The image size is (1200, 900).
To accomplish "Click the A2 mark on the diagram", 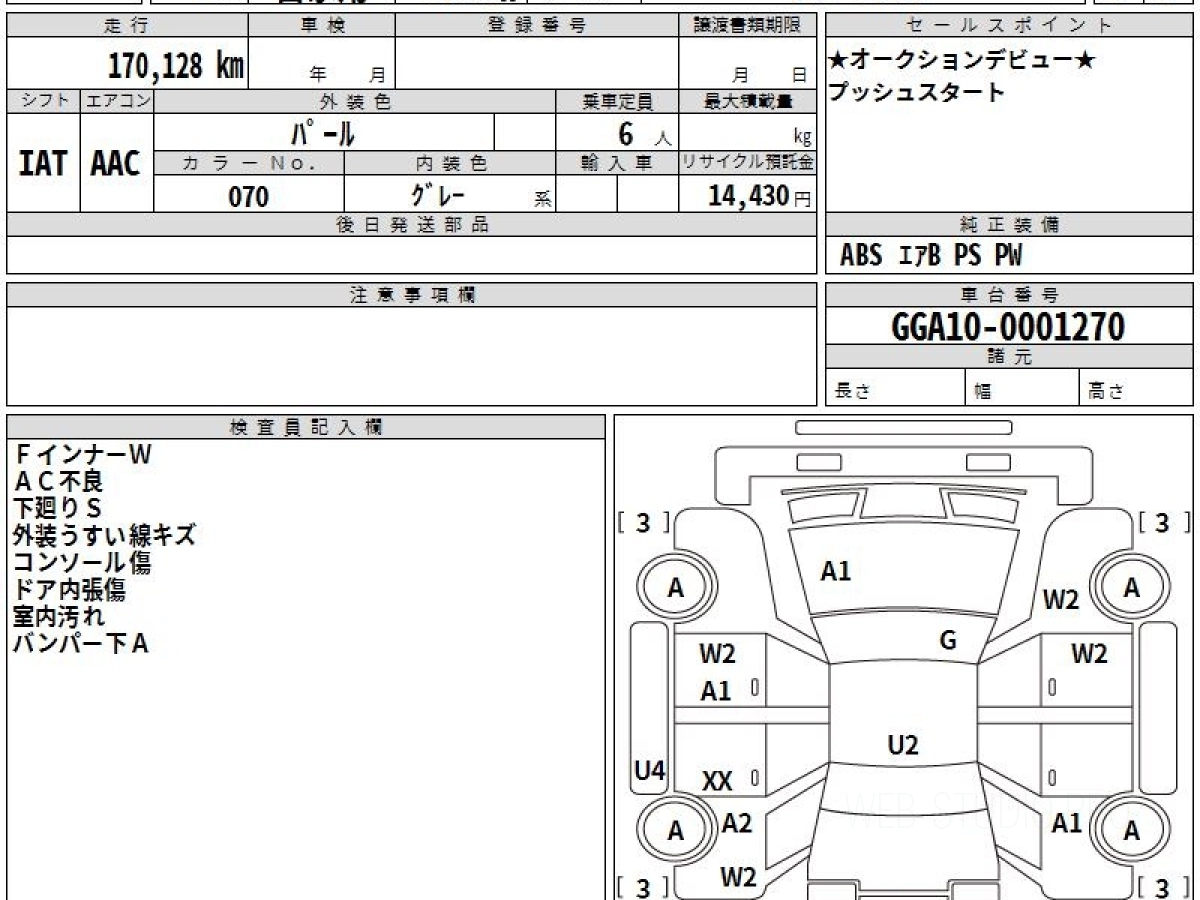I will point(737,824).
